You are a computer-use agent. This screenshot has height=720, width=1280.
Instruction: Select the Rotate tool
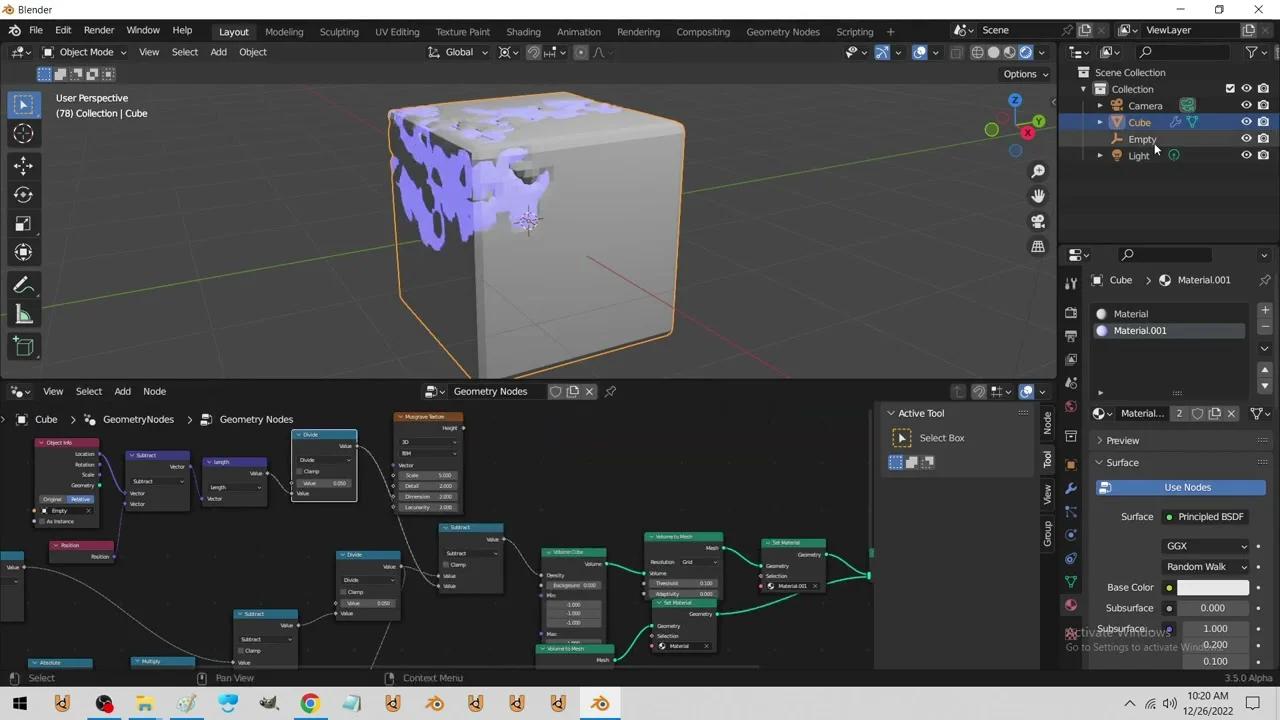[x=24, y=193]
